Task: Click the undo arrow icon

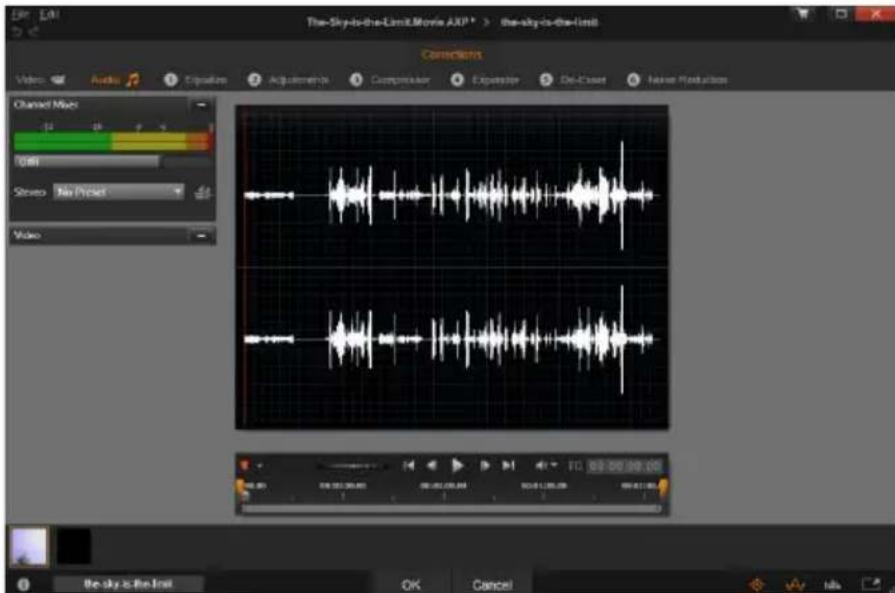Action: [17, 32]
